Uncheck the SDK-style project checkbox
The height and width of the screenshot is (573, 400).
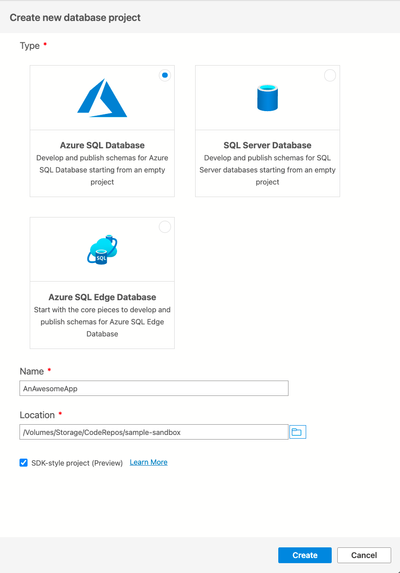[23, 463]
